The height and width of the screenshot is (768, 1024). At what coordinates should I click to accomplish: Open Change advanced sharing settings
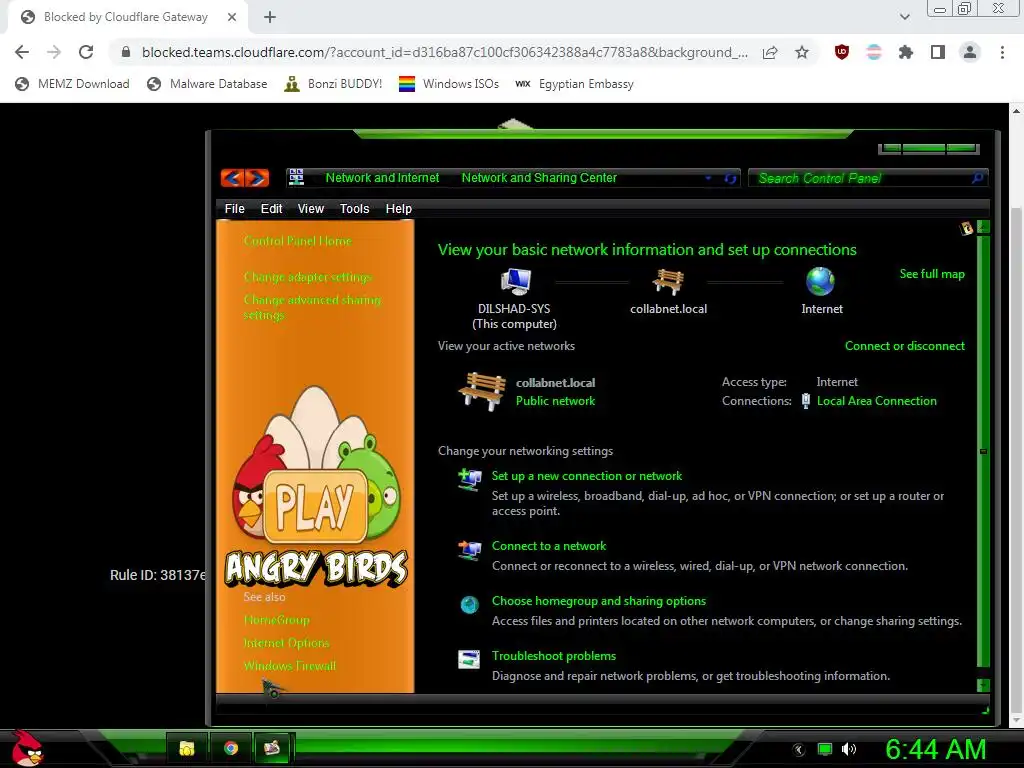[312, 307]
